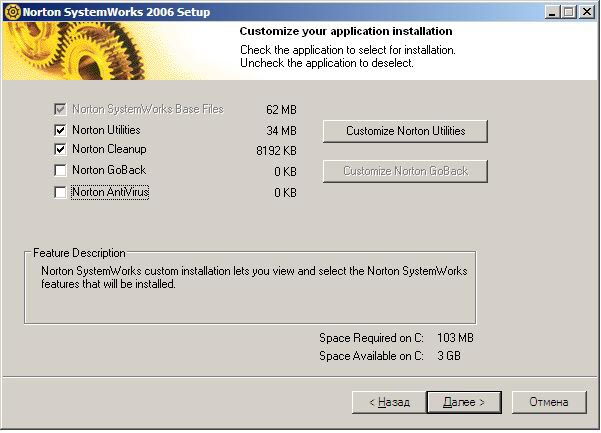Go back with the Назад button
Image resolution: width=601 pixels, height=433 pixels.
[x=389, y=402]
